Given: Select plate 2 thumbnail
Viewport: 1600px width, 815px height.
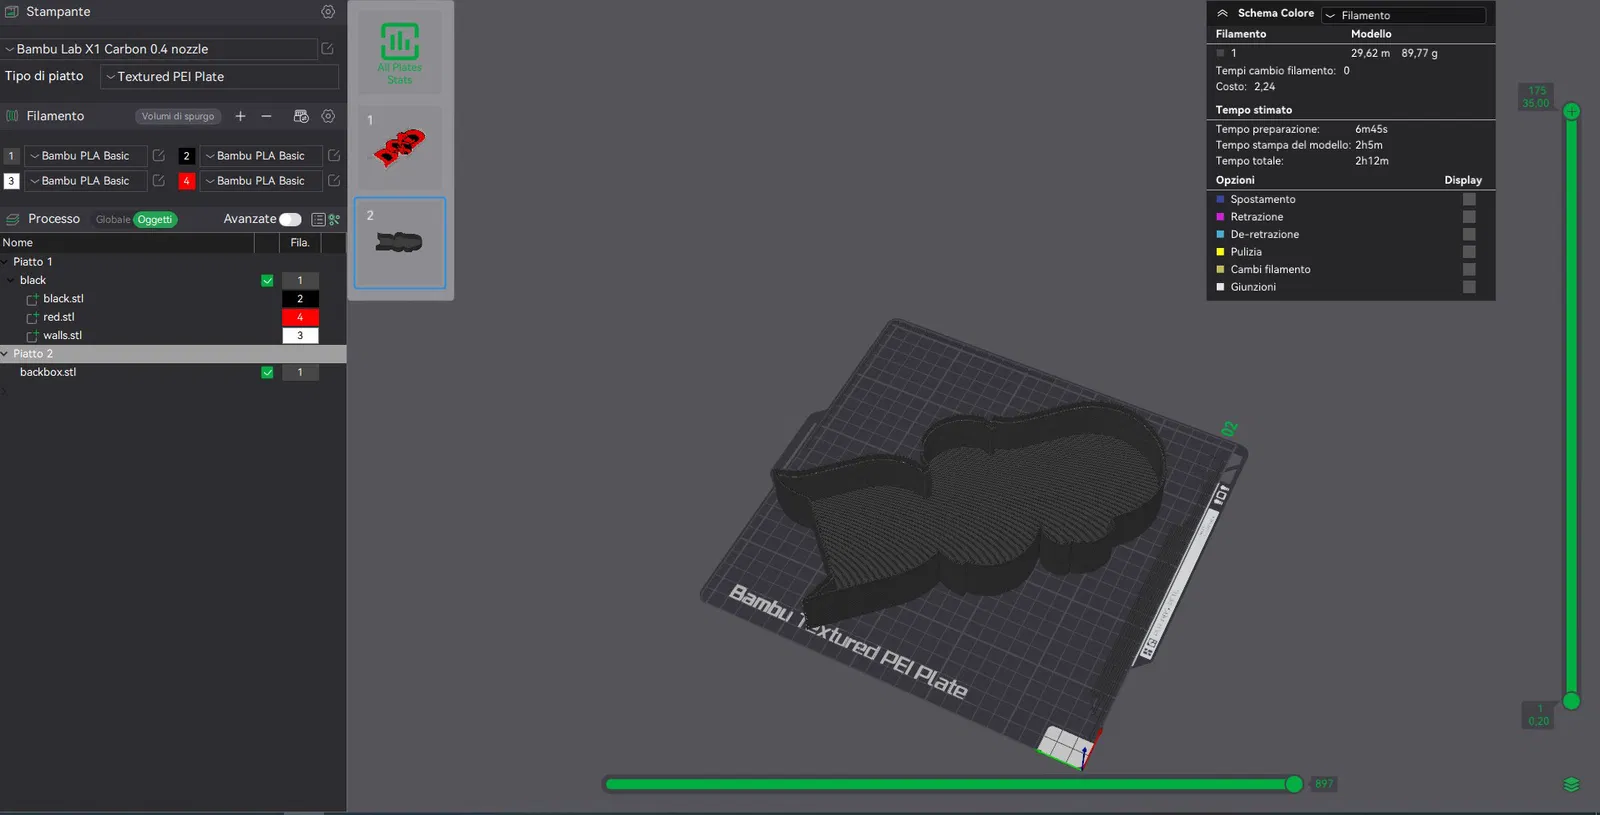Looking at the screenshot, I should point(400,243).
